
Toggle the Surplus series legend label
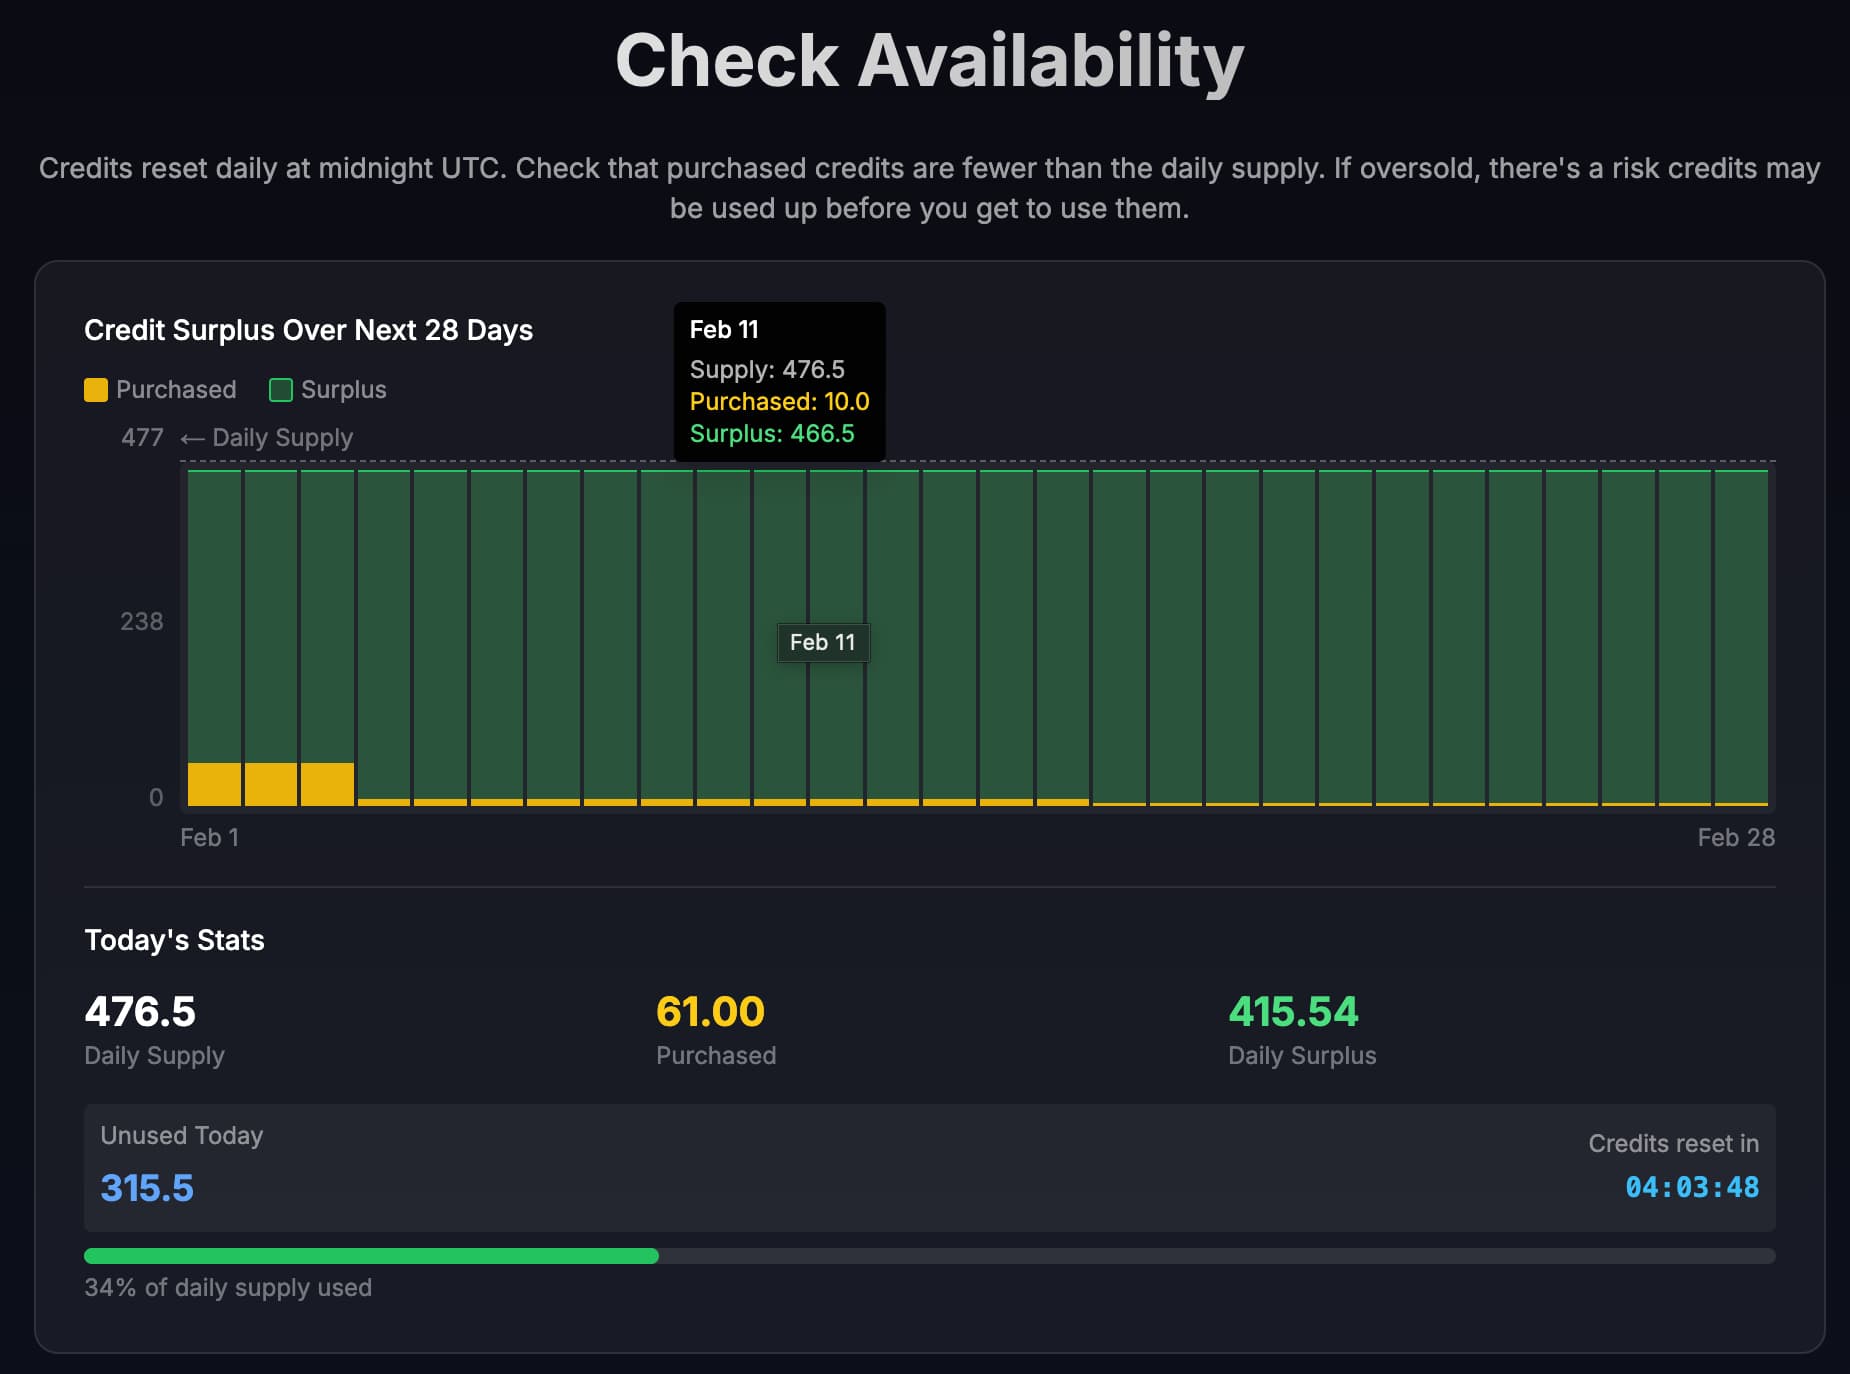(x=343, y=390)
